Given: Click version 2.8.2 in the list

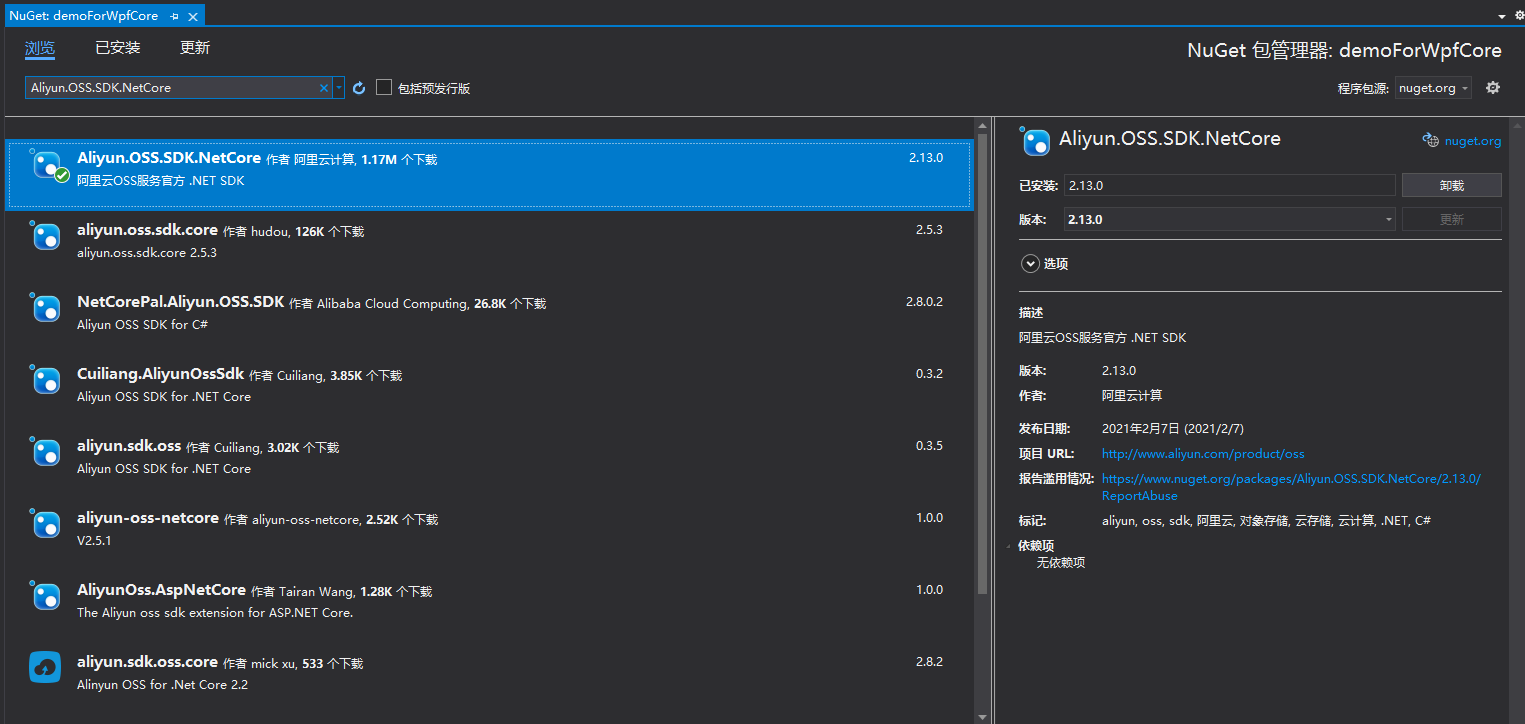Looking at the screenshot, I should (929, 662).
